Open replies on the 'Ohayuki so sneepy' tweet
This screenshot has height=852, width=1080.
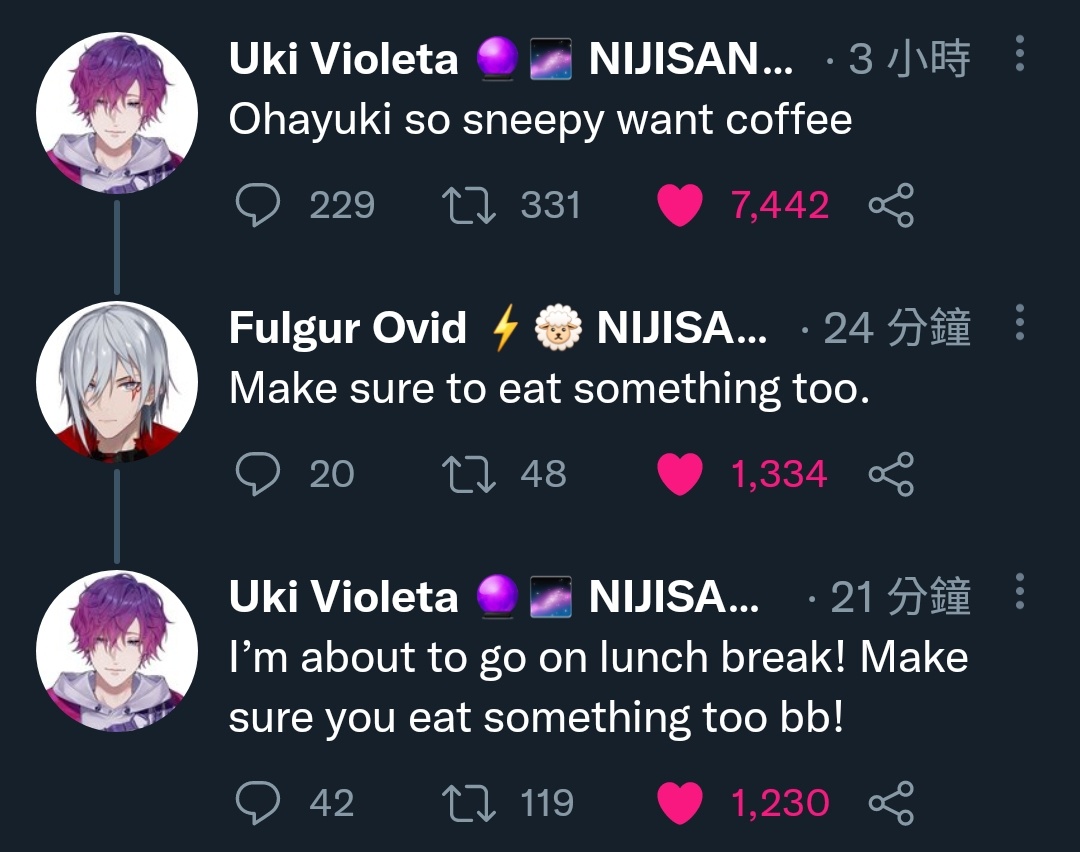258,205
